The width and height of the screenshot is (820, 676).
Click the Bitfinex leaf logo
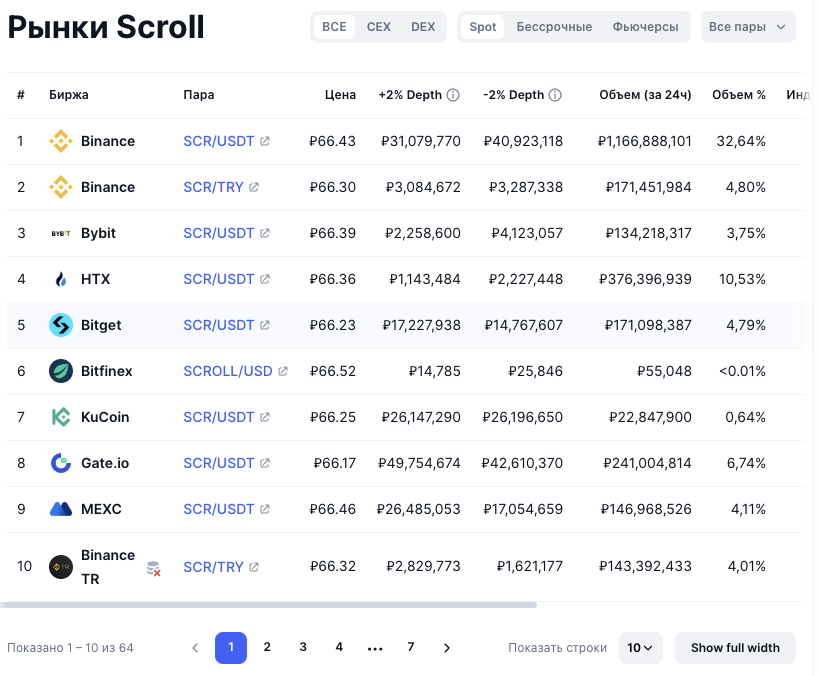point(61,371)
